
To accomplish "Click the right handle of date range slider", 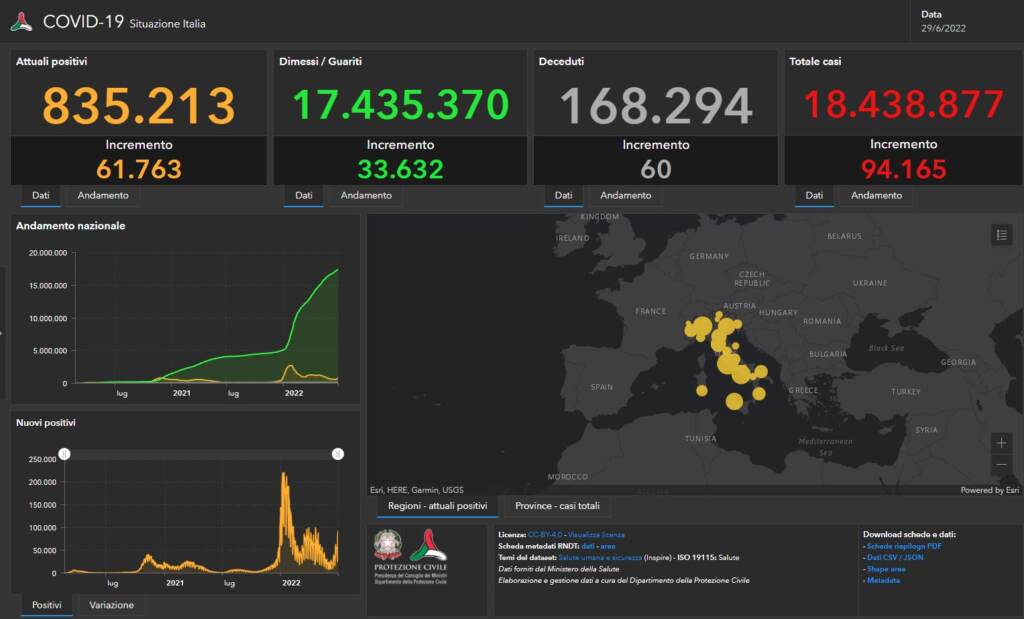I will point(338,454).
